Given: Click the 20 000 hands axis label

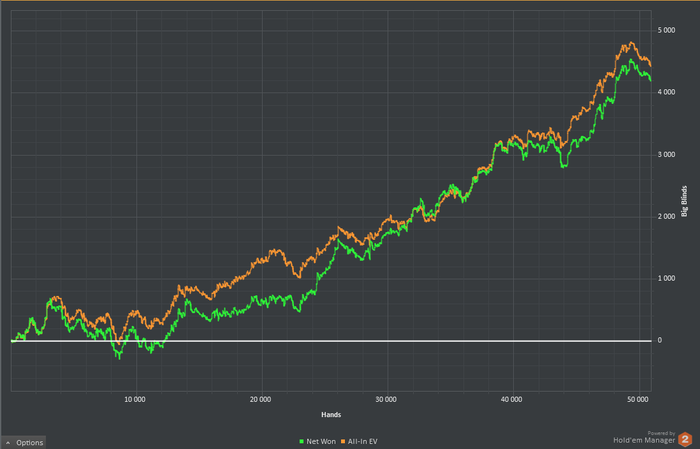Looking at the screenshot, I should (x=260, y=399).
